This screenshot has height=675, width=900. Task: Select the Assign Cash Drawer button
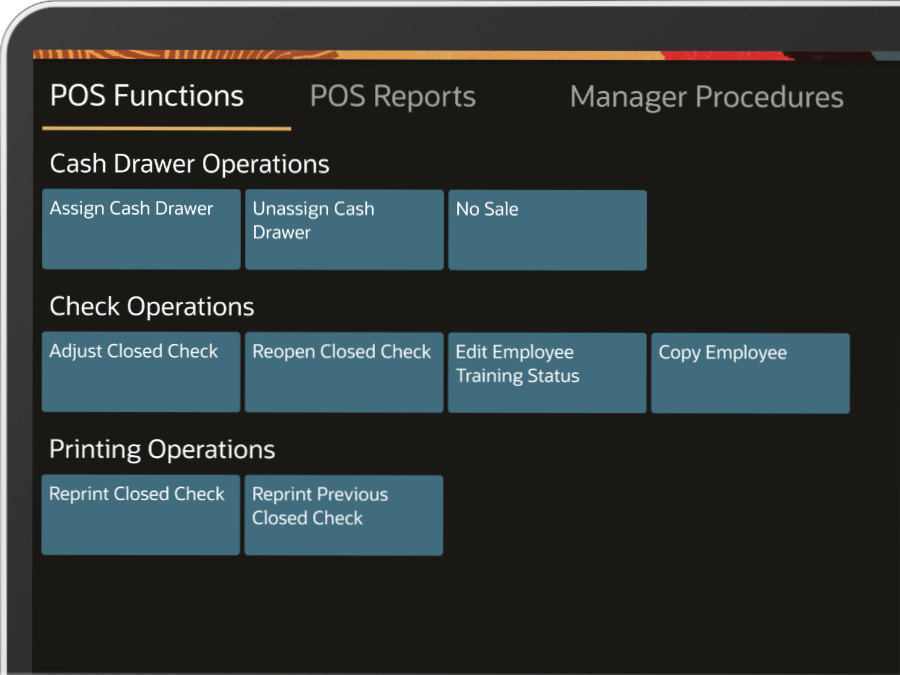click(x=141, y=229)
